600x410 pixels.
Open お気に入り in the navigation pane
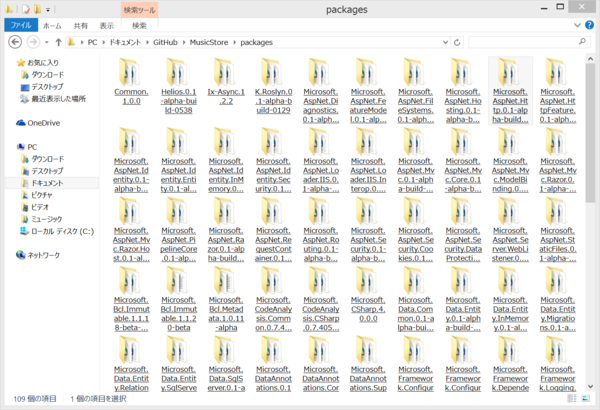point(38,62)
